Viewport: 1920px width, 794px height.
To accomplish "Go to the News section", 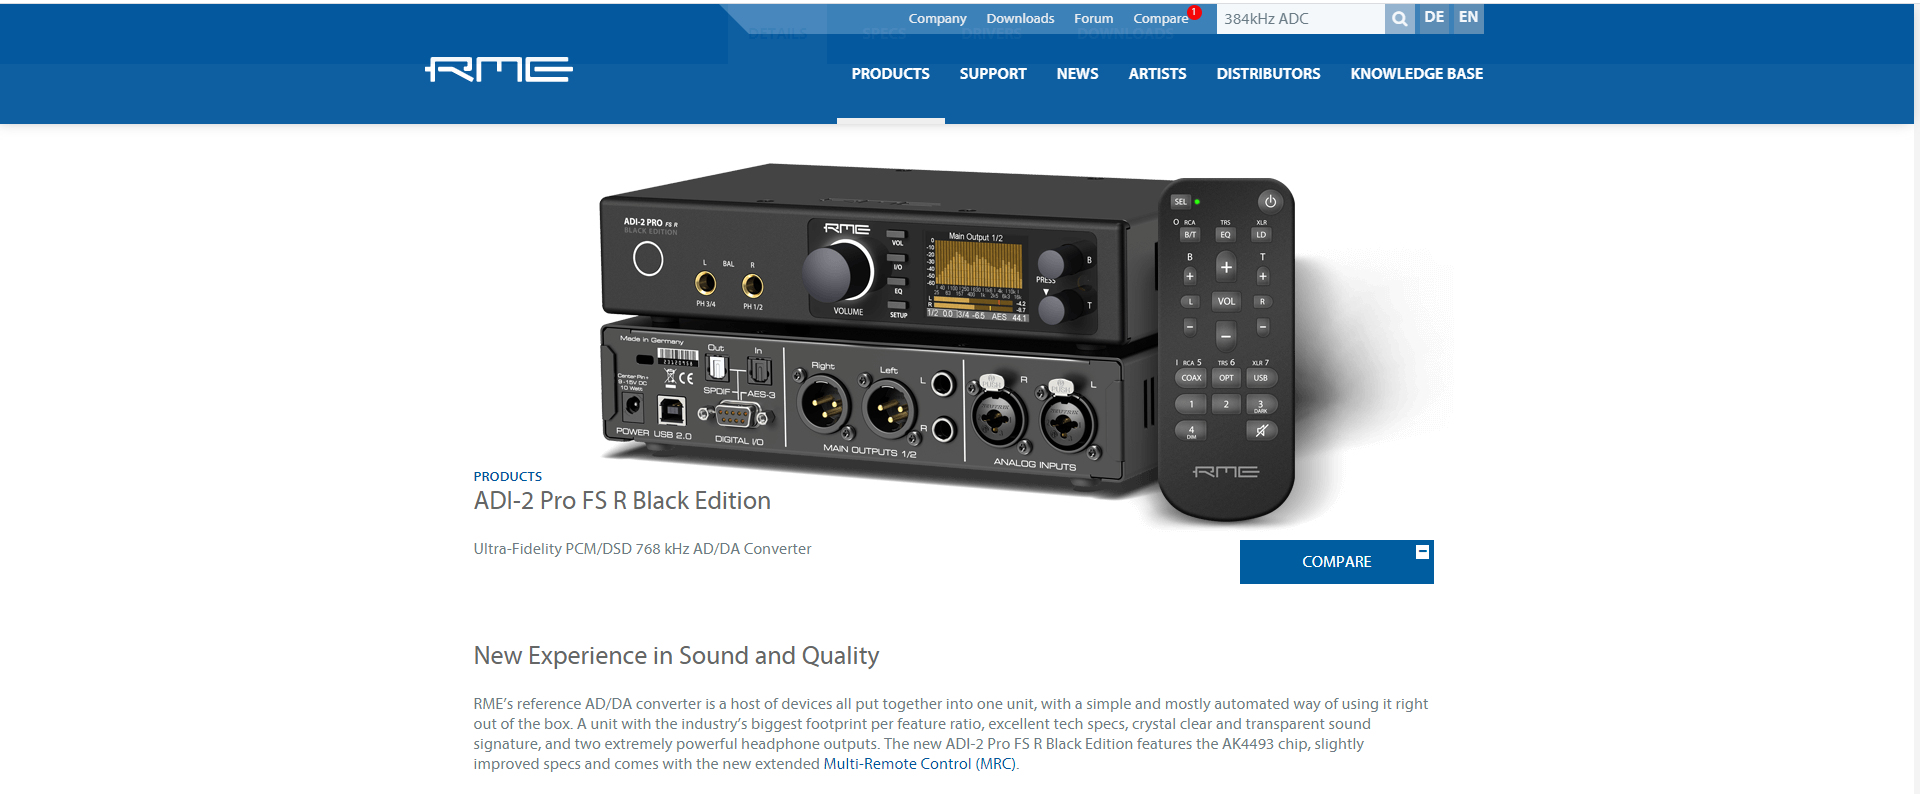I will 1077,74.
